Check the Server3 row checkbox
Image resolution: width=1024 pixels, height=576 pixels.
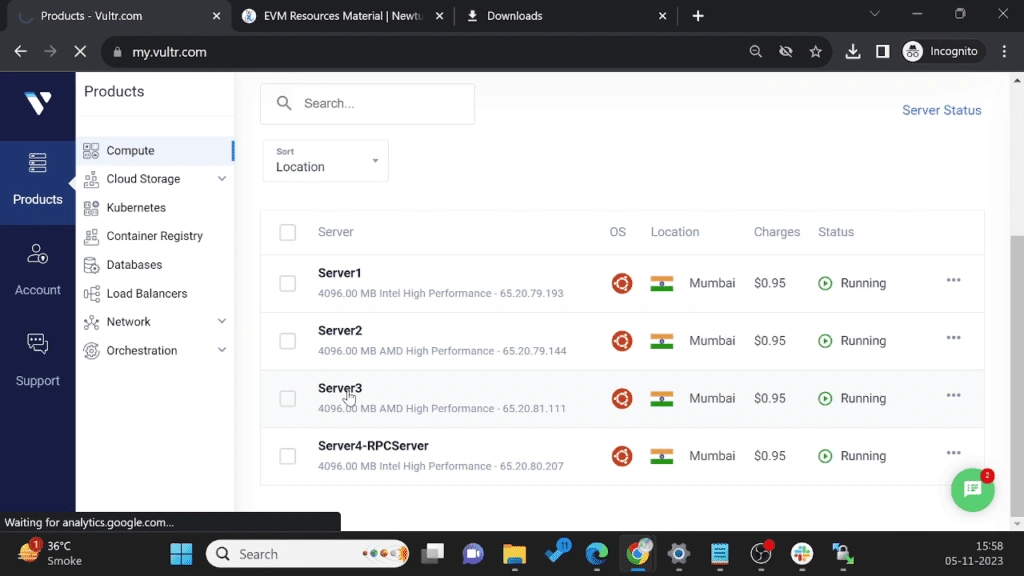point(287,398)
